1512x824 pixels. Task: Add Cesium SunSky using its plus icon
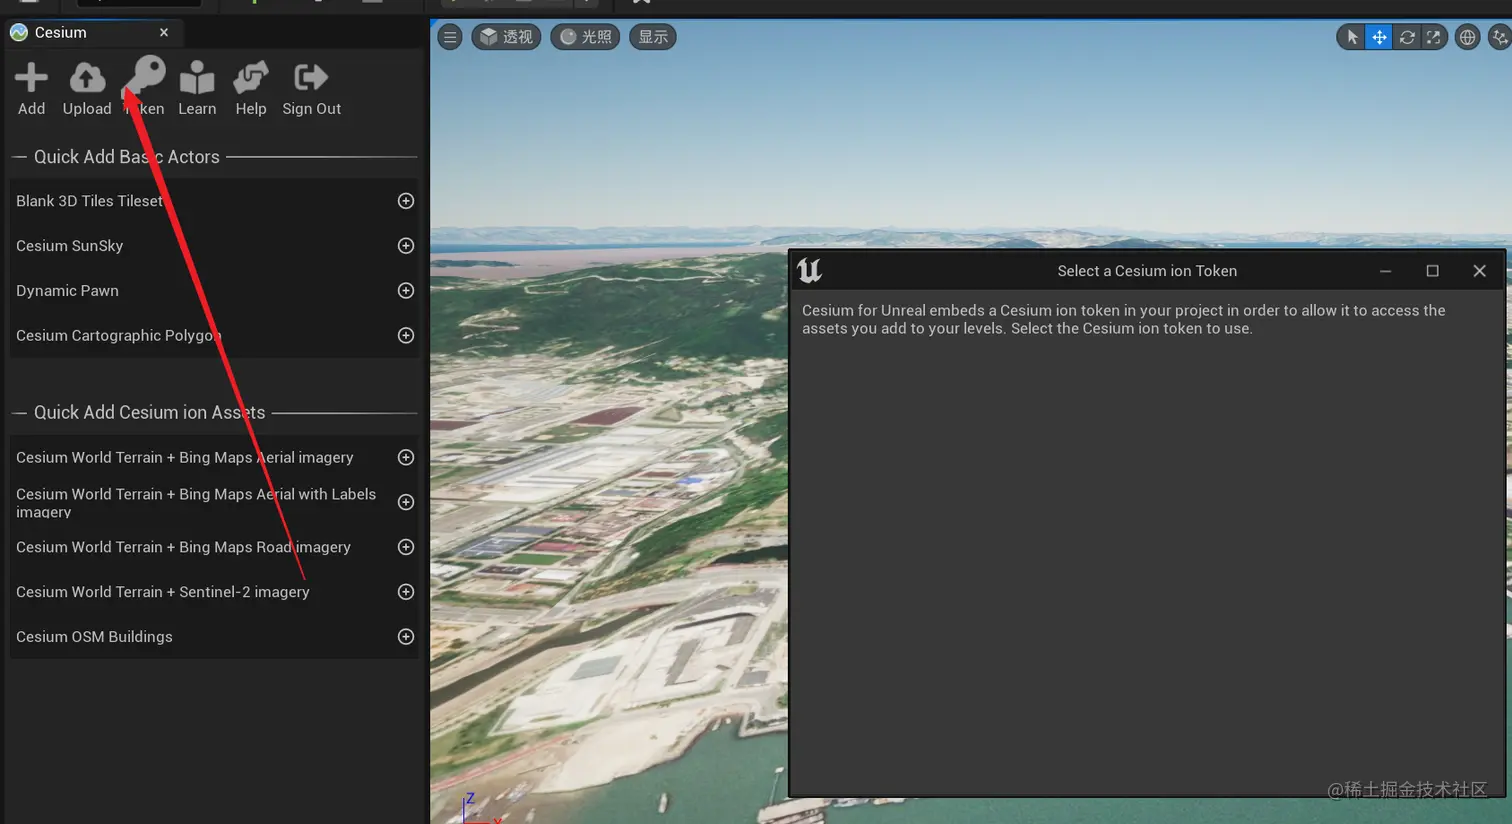(x=406, y=246)
